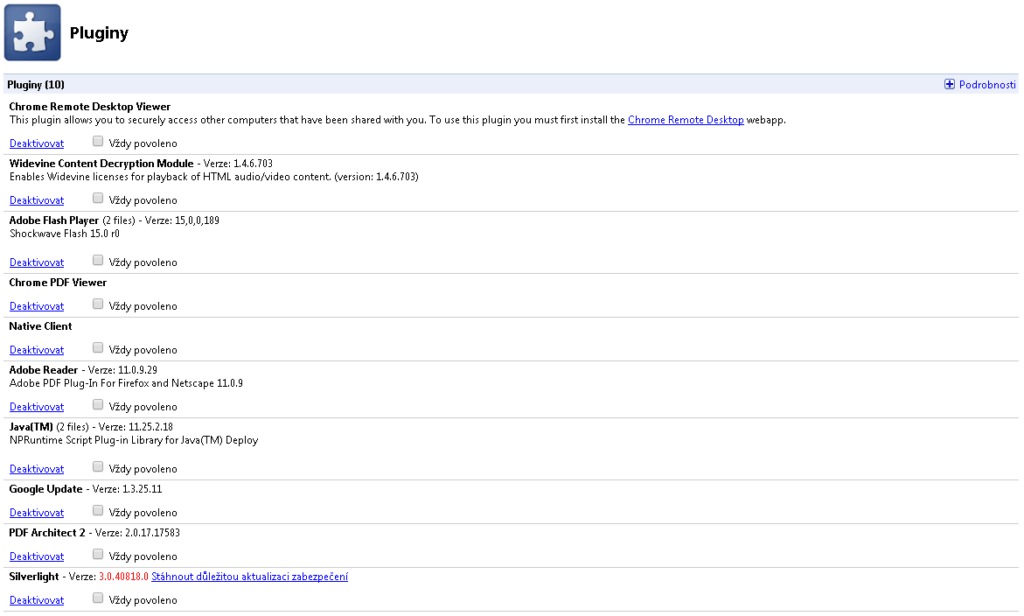
Task: Download Silverlight important security update
Action: 249,577
